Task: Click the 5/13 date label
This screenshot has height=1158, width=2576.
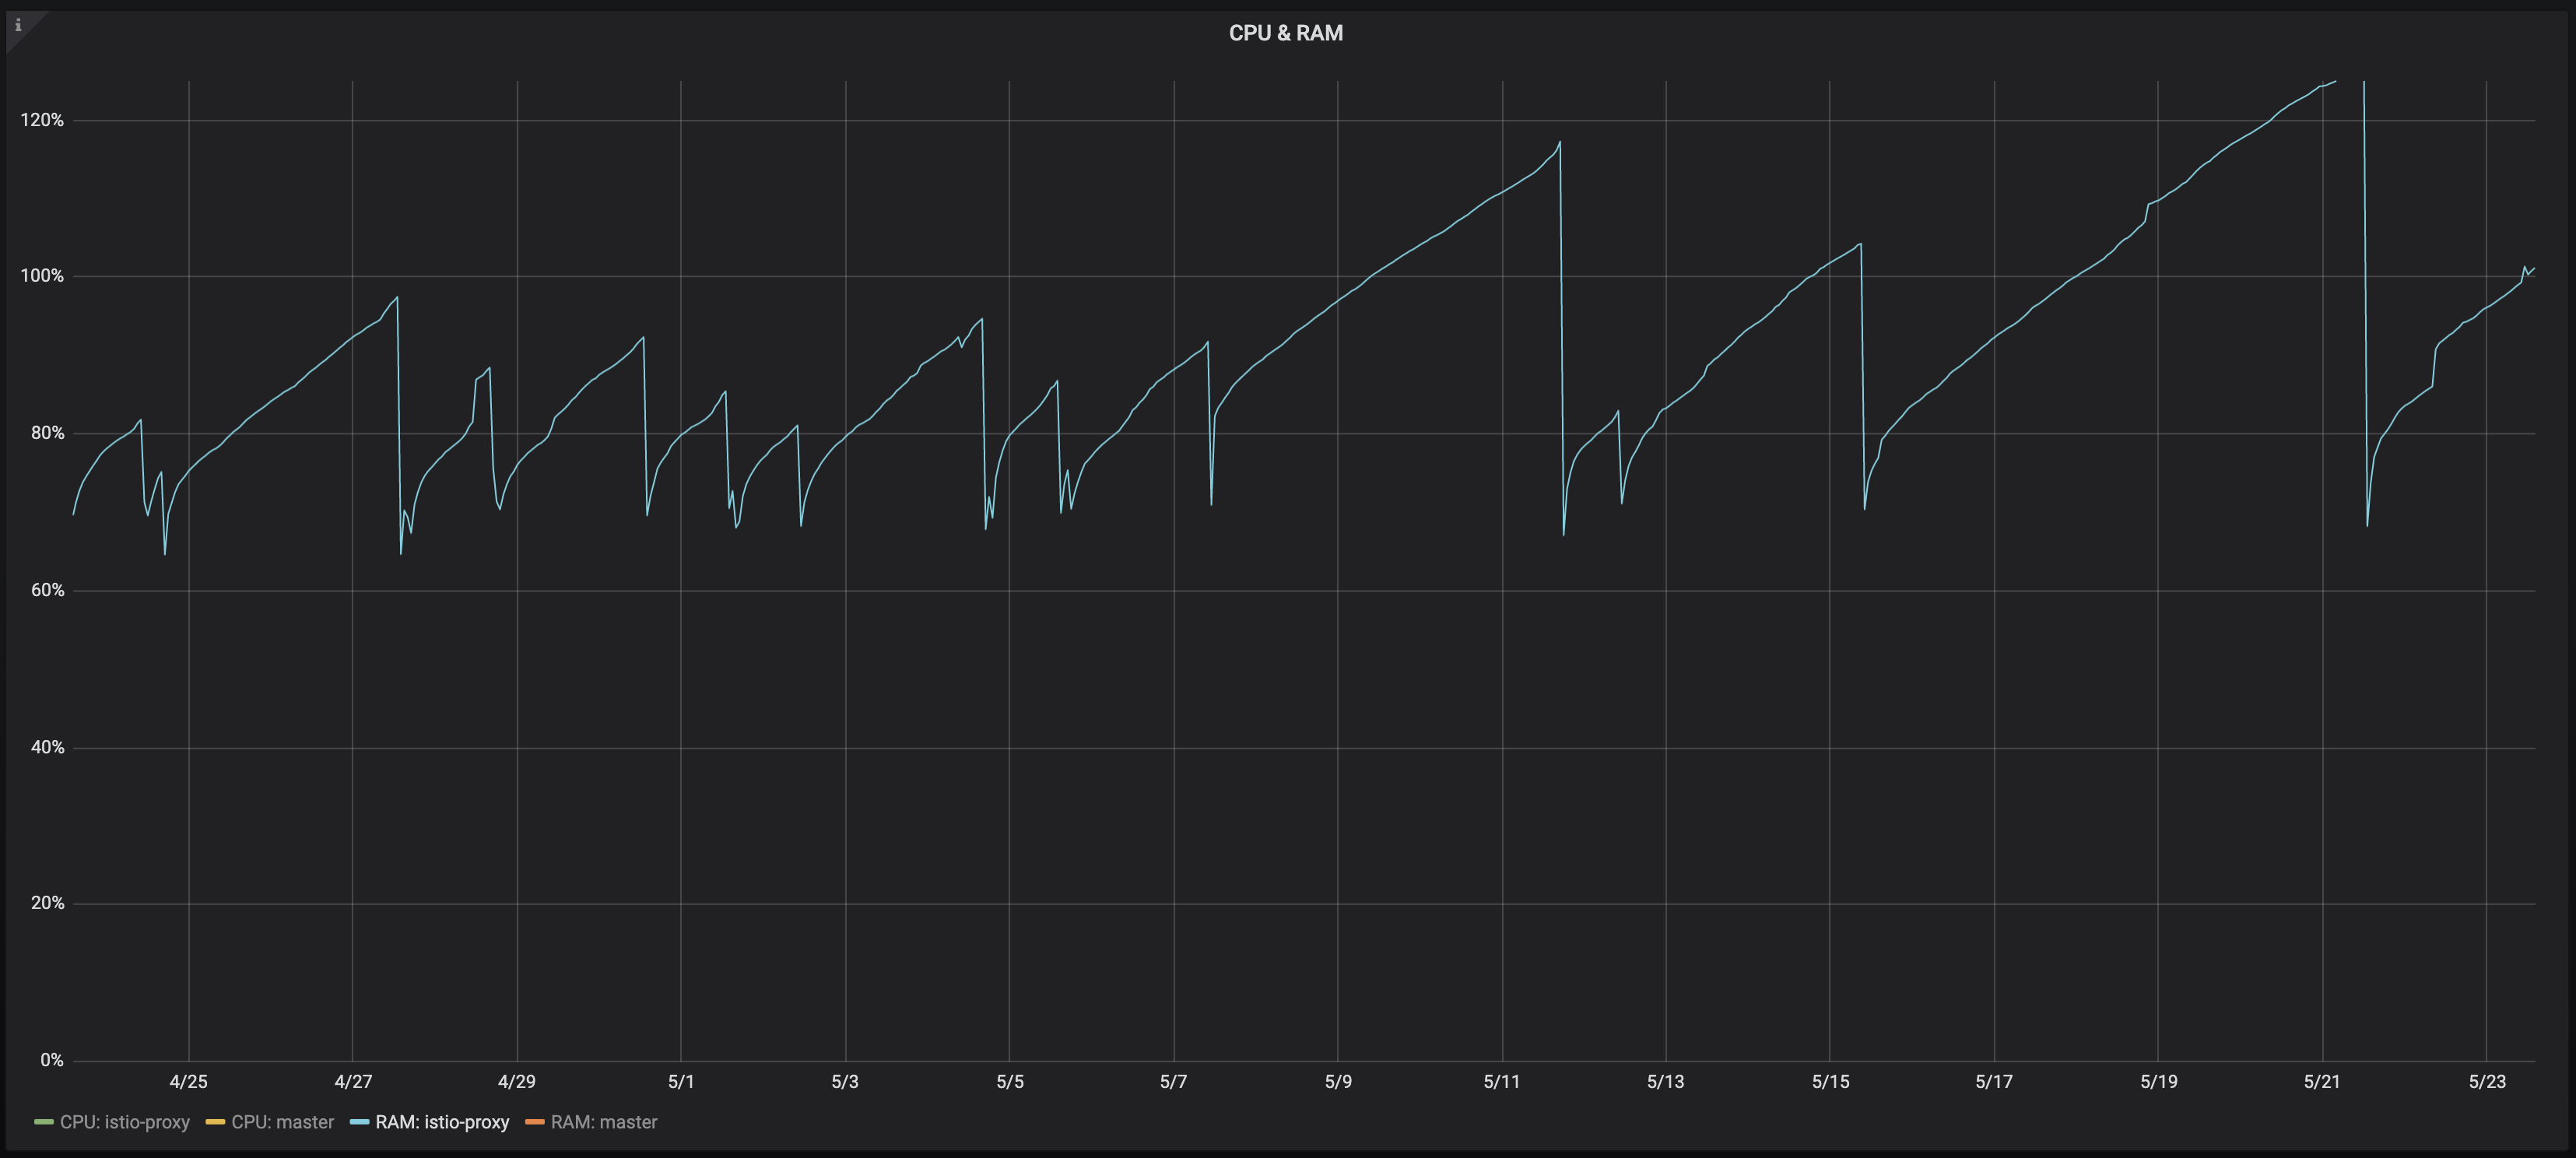Action: pyautogui.click(x=1666, y=1081)
